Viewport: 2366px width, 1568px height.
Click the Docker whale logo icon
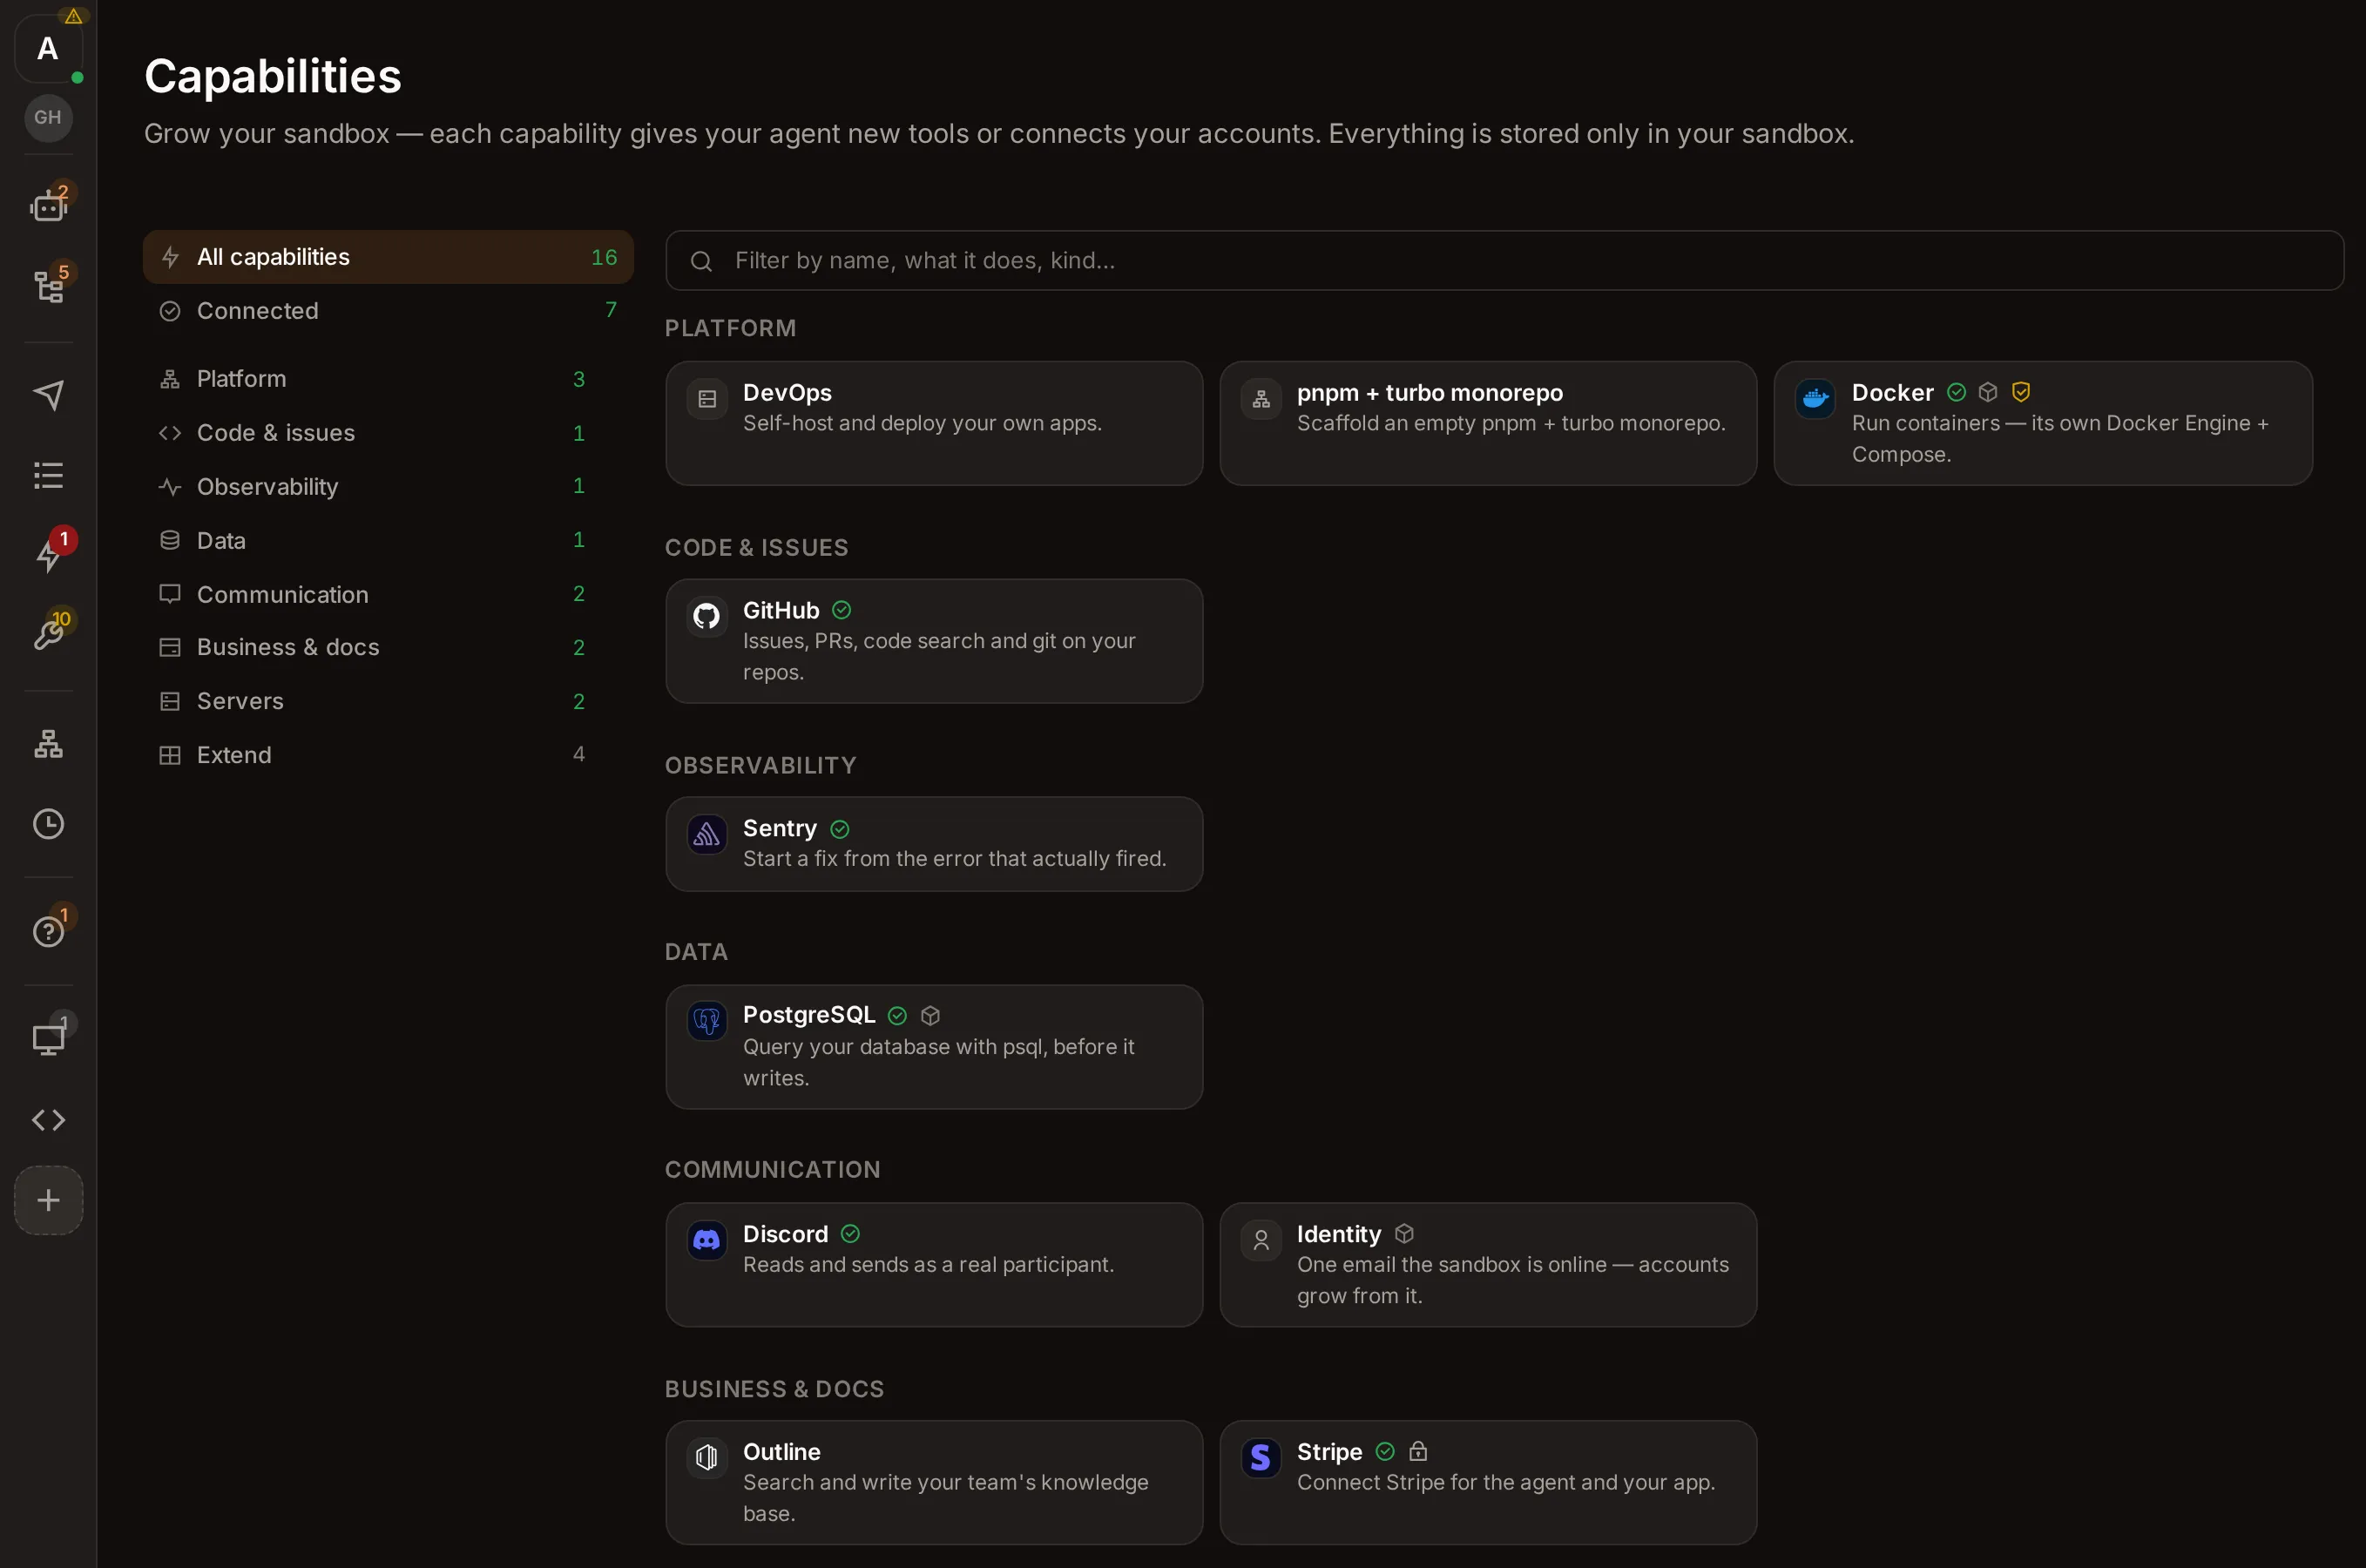1815,399
